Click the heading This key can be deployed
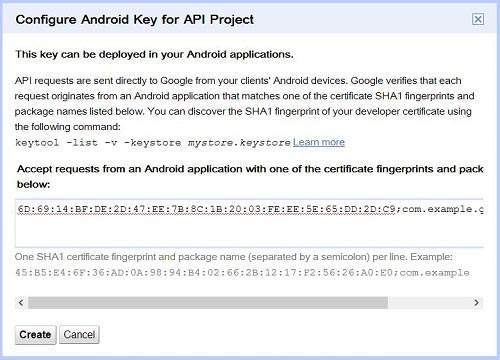The image size is (500, 360). tap(154, 54)
